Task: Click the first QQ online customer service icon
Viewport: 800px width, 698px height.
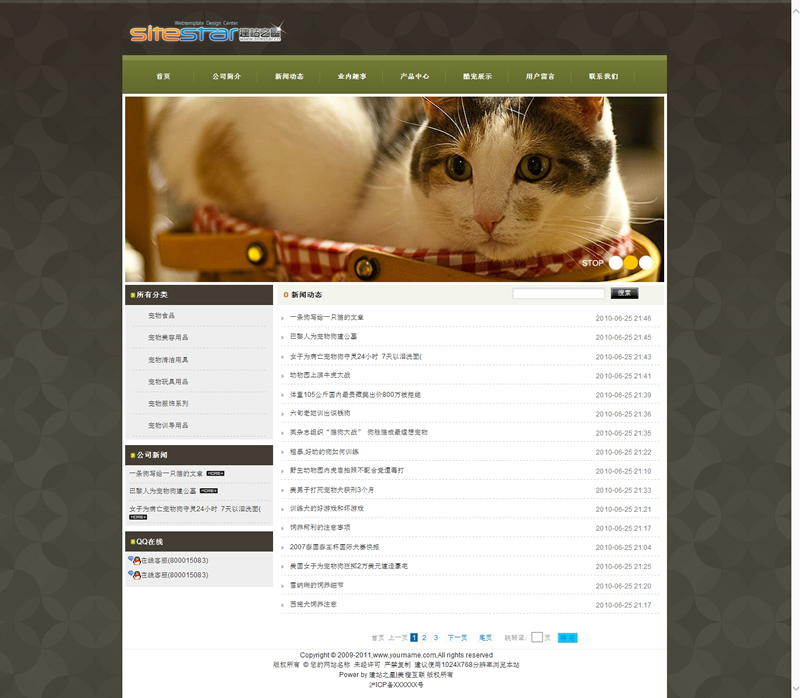Action: (135, 561)
